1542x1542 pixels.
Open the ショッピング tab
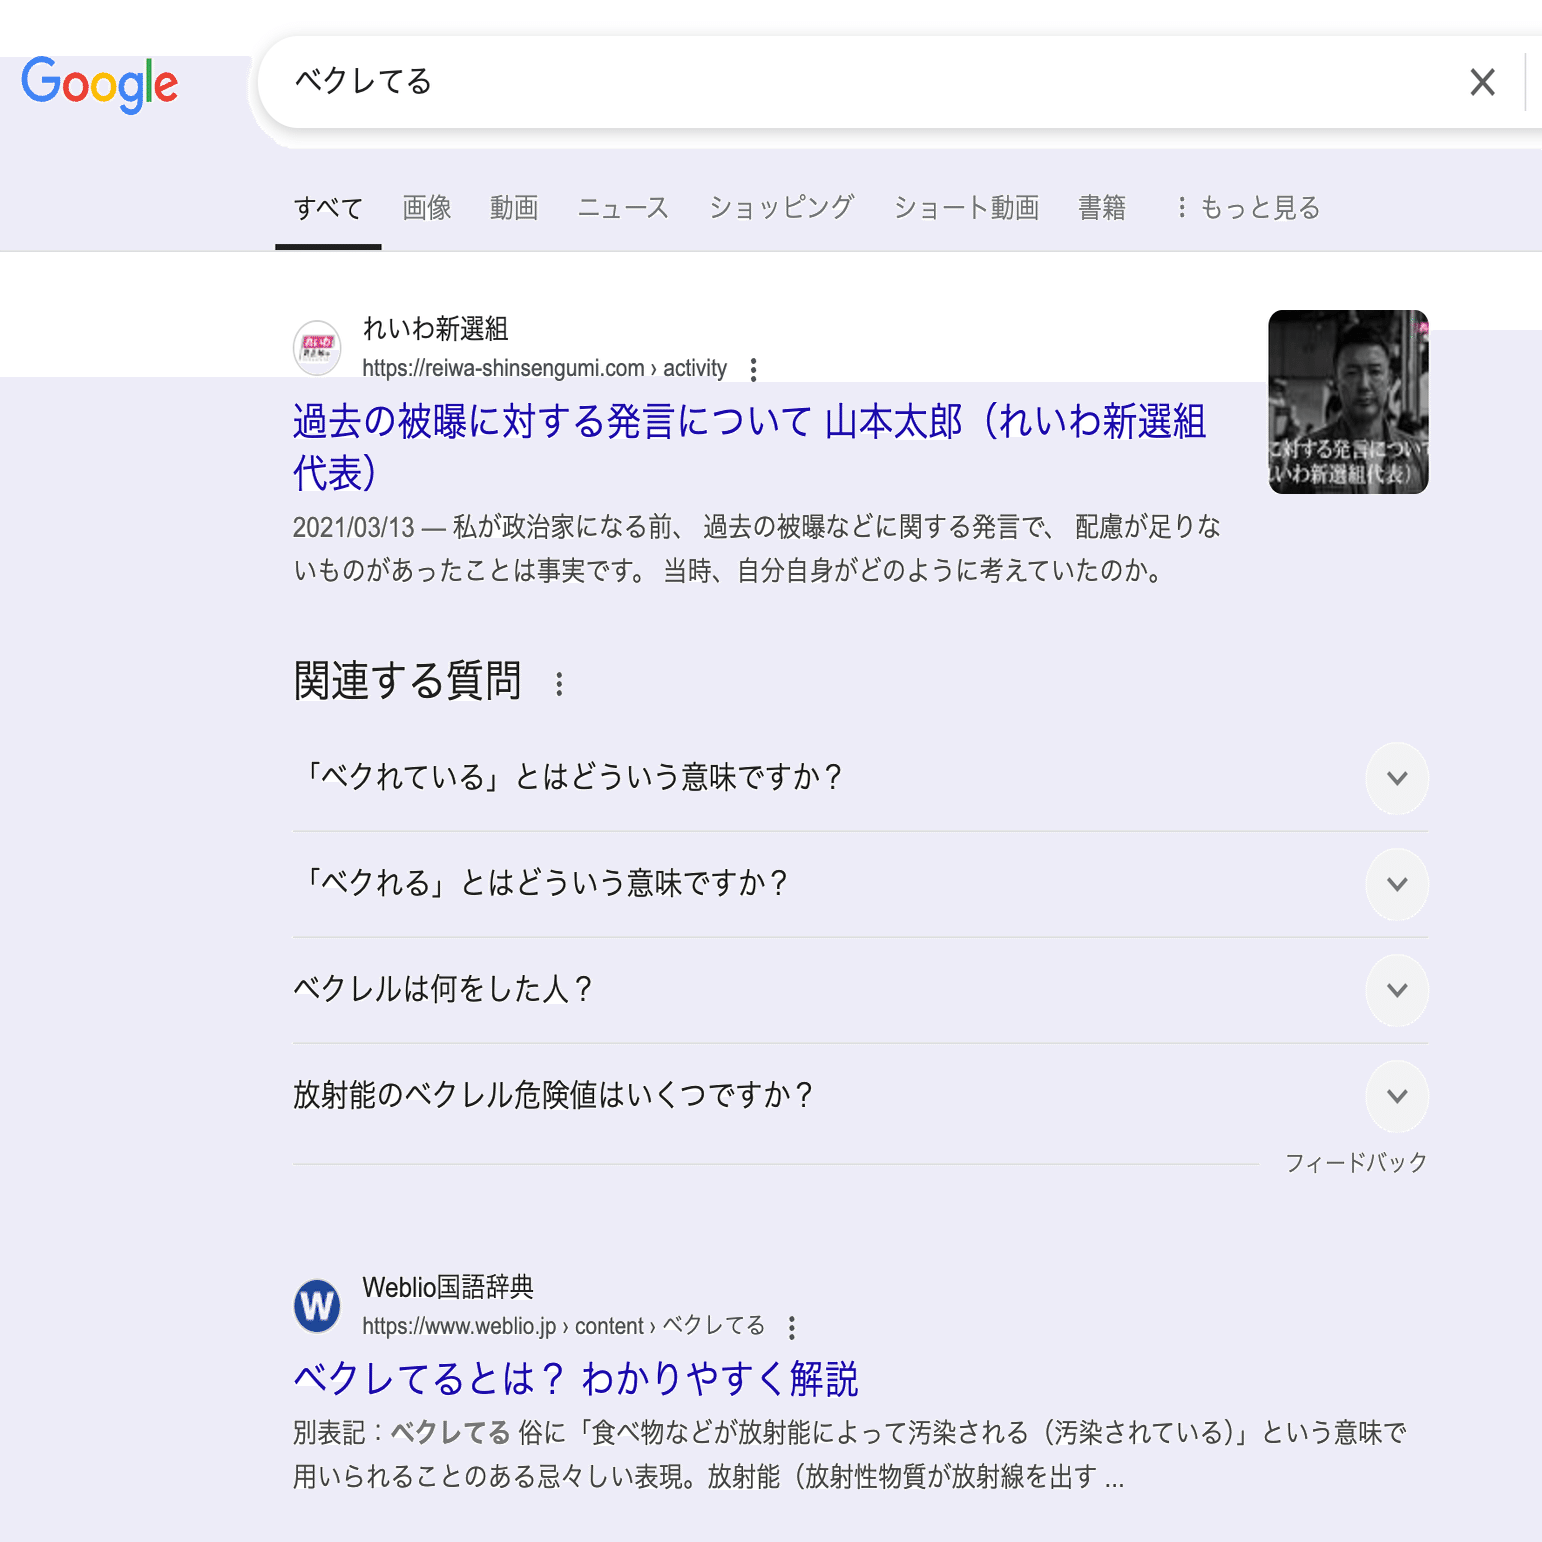click(x=781, y=208)
